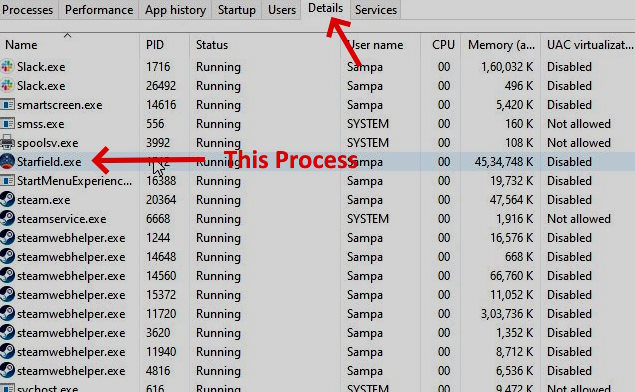Click memory value 45,34,748 K
The image size is (635, 392).
(504, 162)
